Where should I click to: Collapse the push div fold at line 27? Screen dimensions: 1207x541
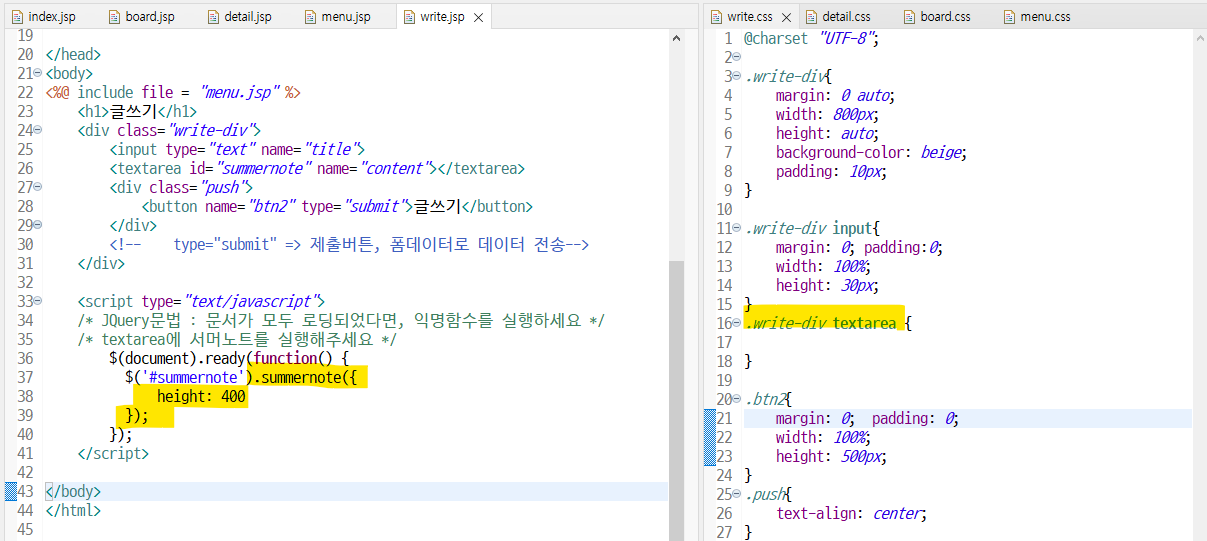pos(37,188)
